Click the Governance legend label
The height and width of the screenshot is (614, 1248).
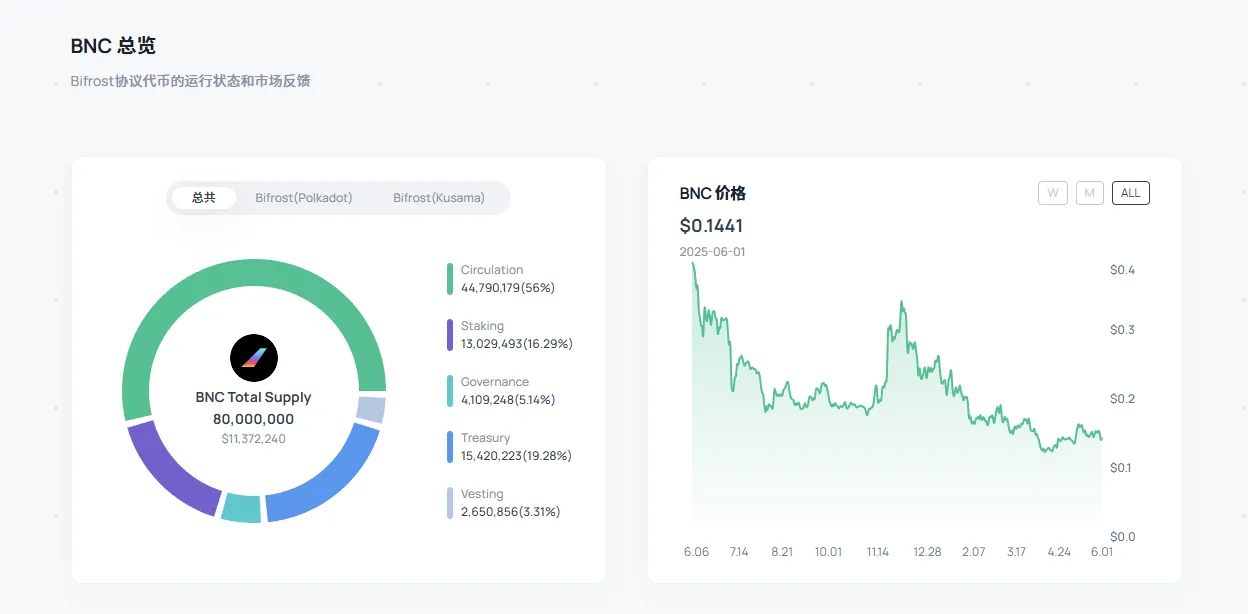coord(495,382)
